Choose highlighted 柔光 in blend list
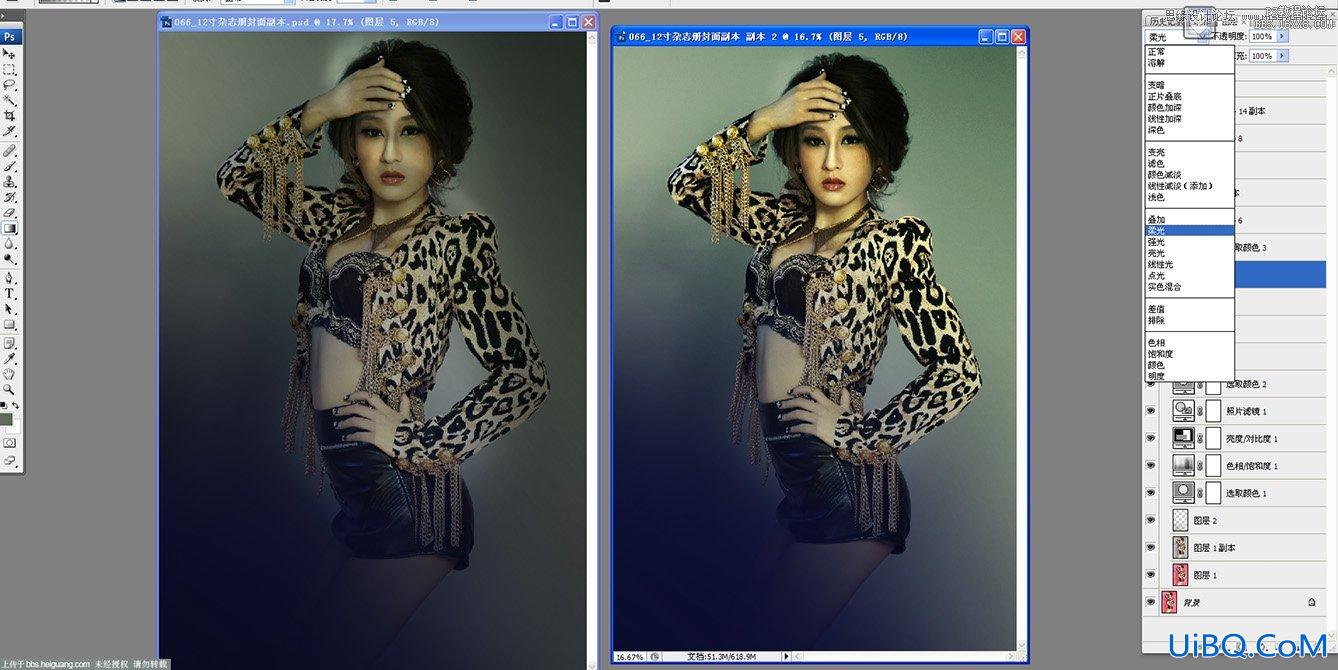 point(1189,230)
